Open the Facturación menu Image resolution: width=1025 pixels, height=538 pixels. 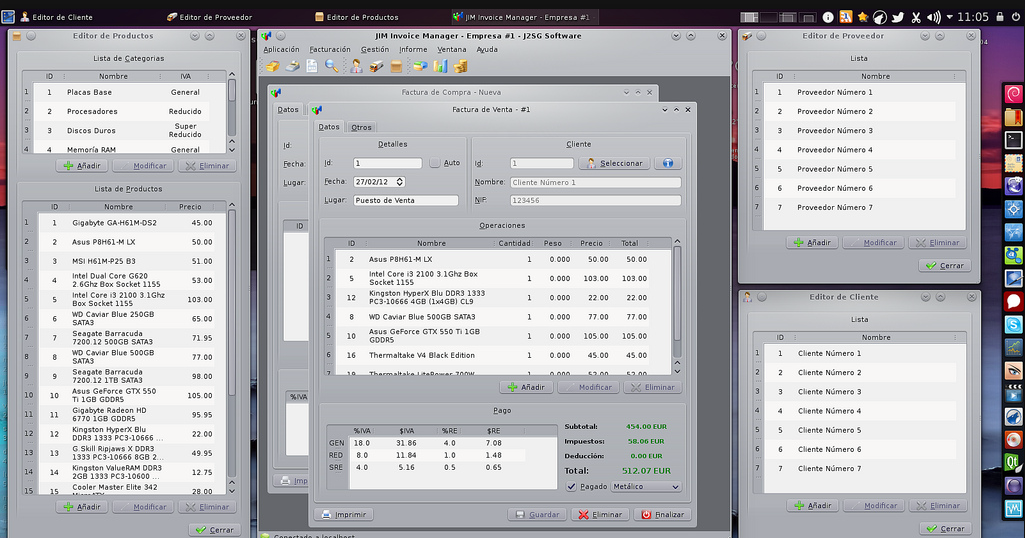point(330,49)
